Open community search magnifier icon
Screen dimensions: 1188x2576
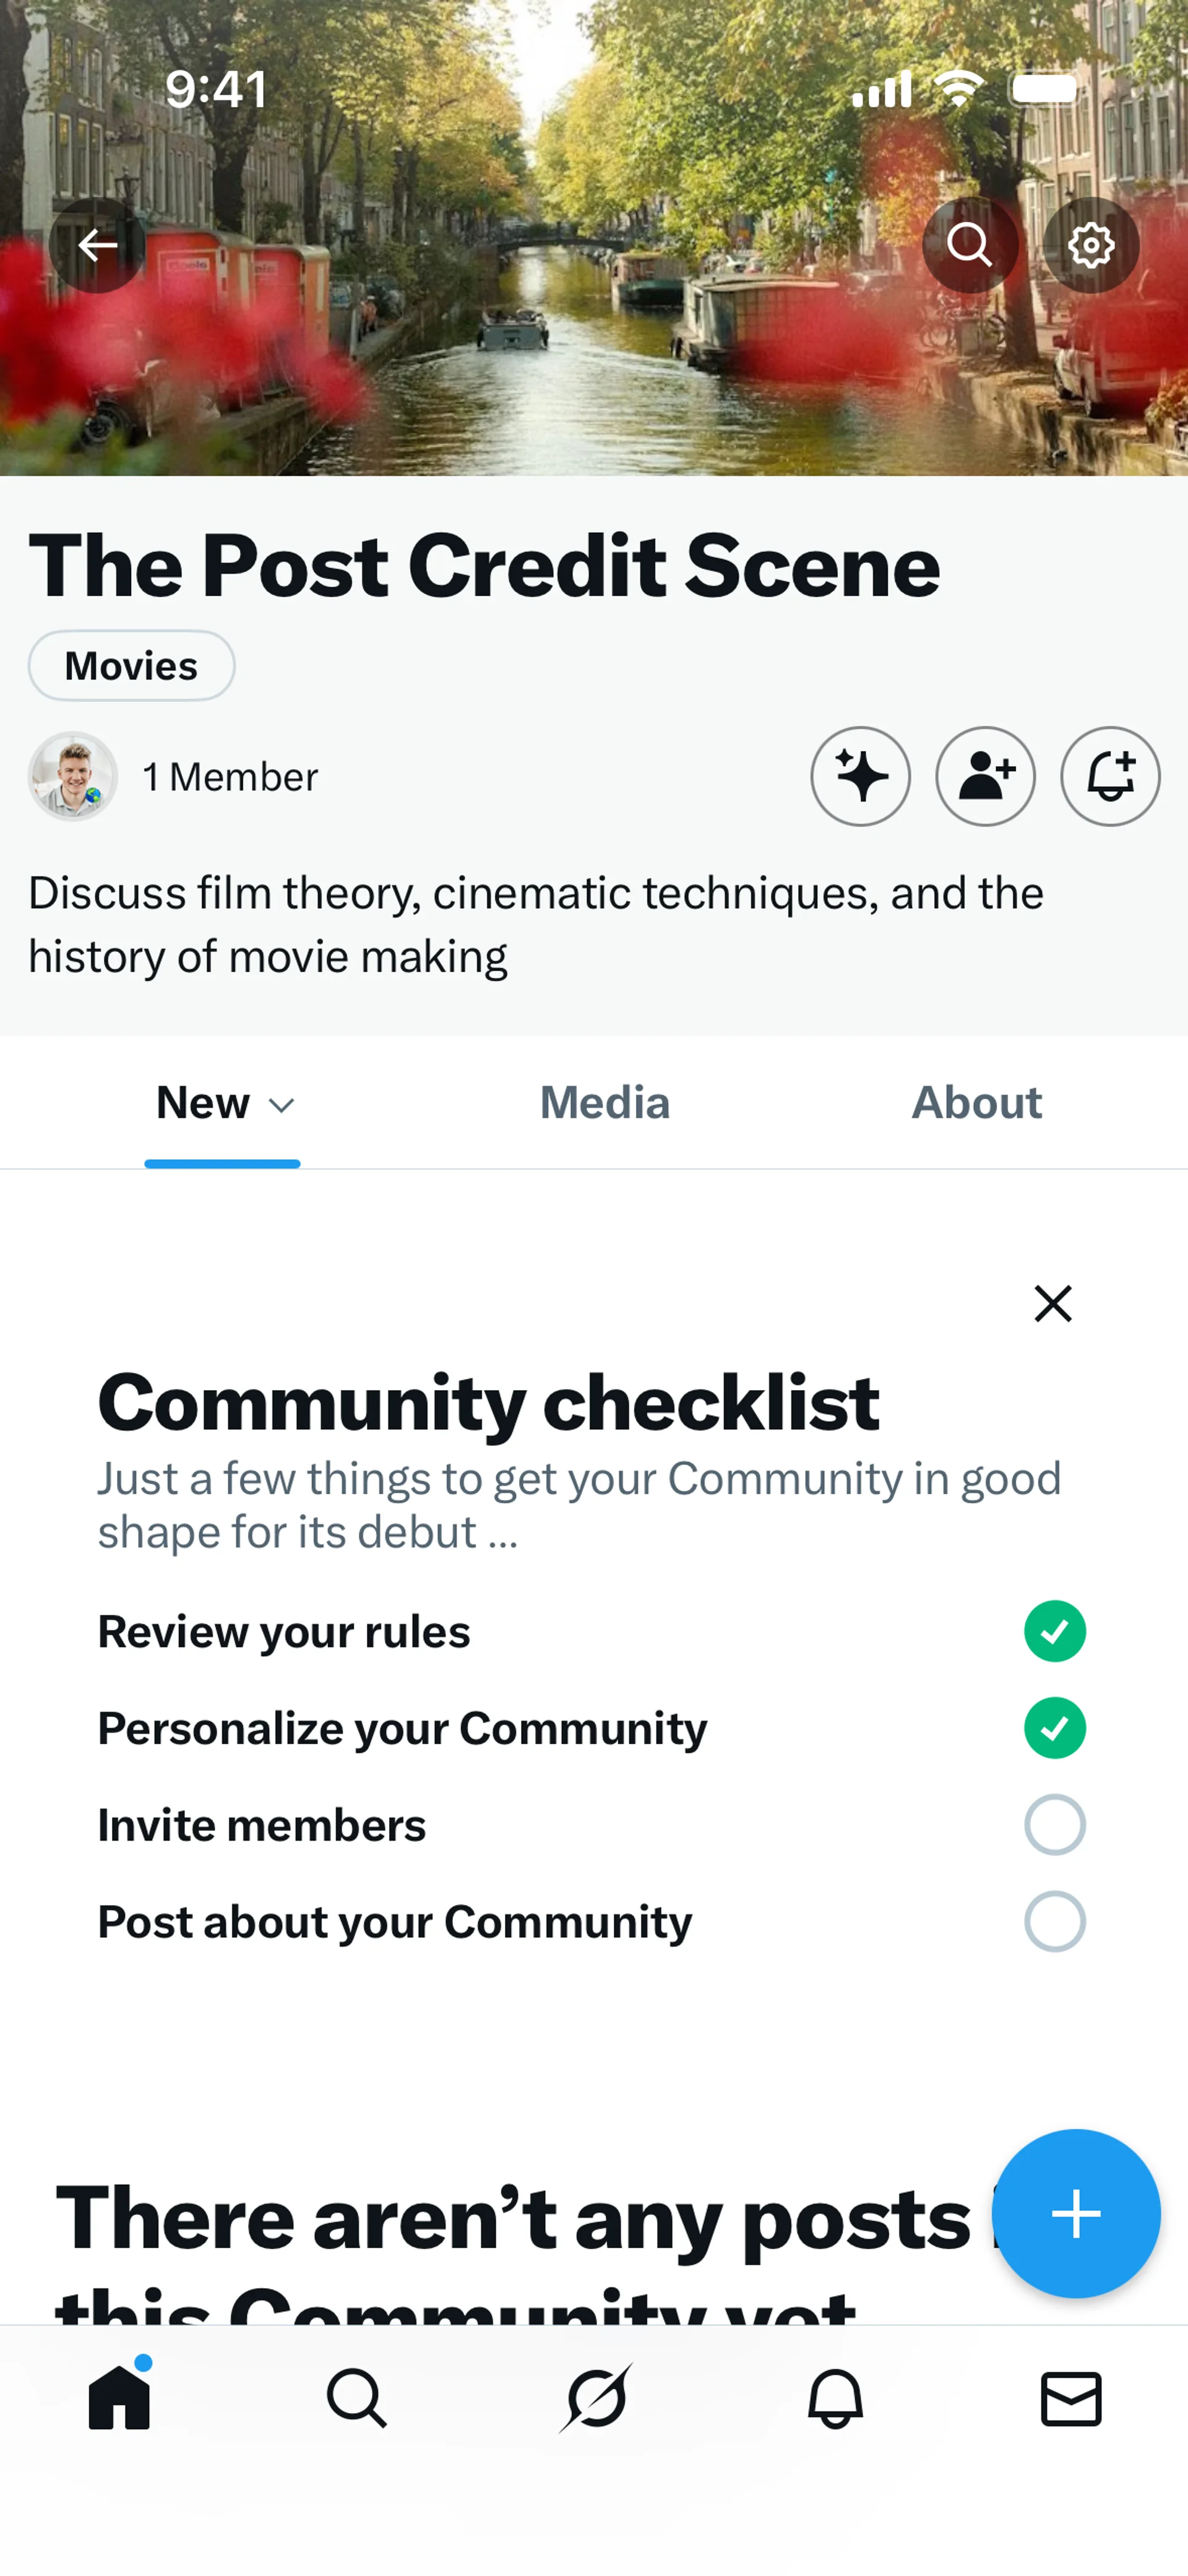click(969, 245)
